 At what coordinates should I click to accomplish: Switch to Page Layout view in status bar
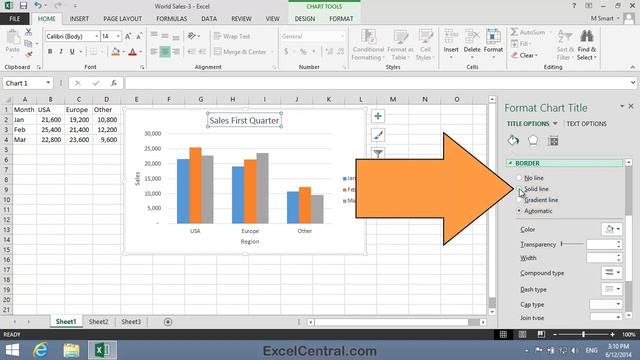(x=522, y=334)
